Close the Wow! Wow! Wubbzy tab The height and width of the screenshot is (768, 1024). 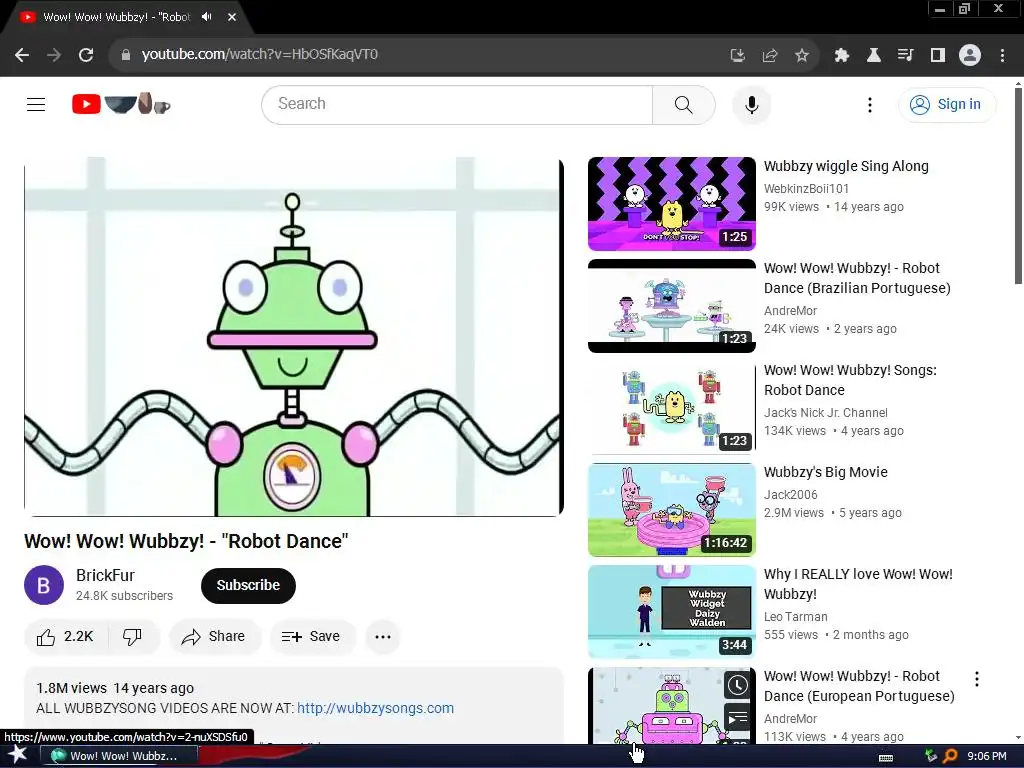click(232, 17)
